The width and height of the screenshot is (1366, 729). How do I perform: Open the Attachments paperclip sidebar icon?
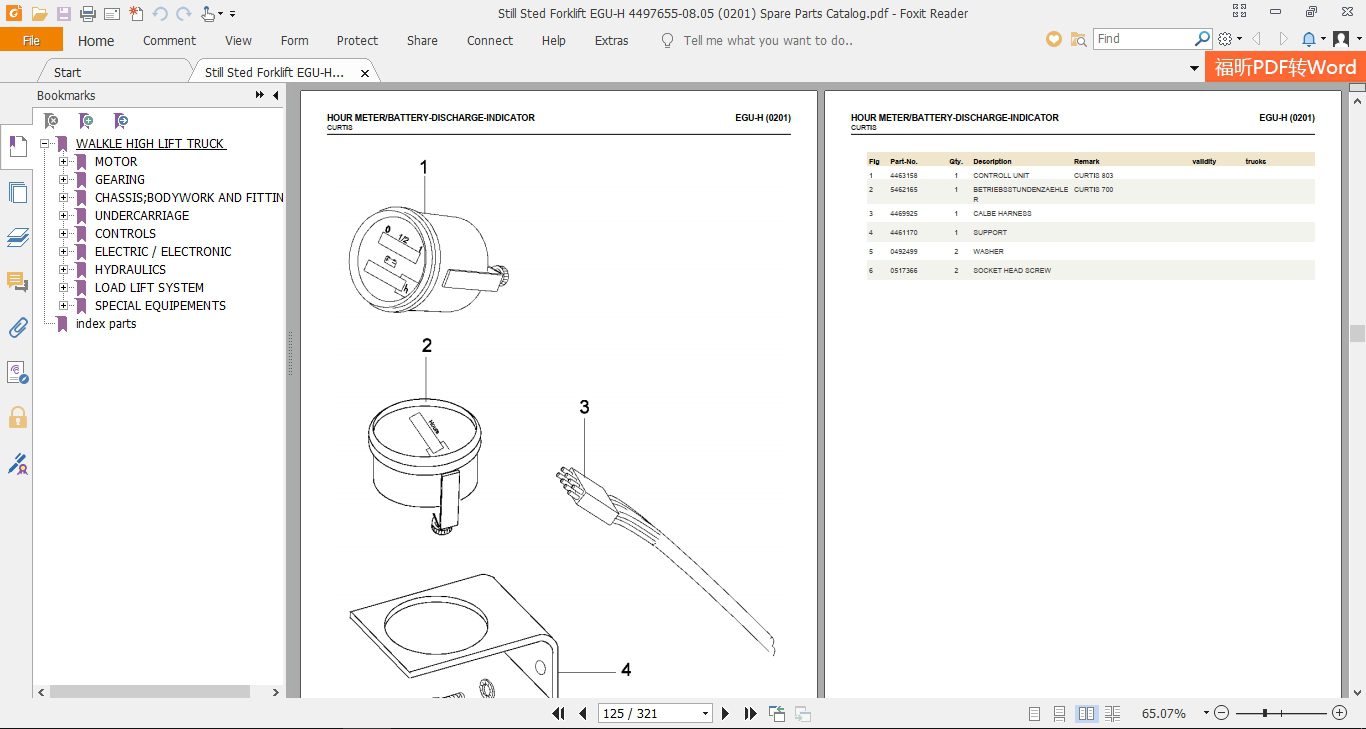click(x=17, y=327)
